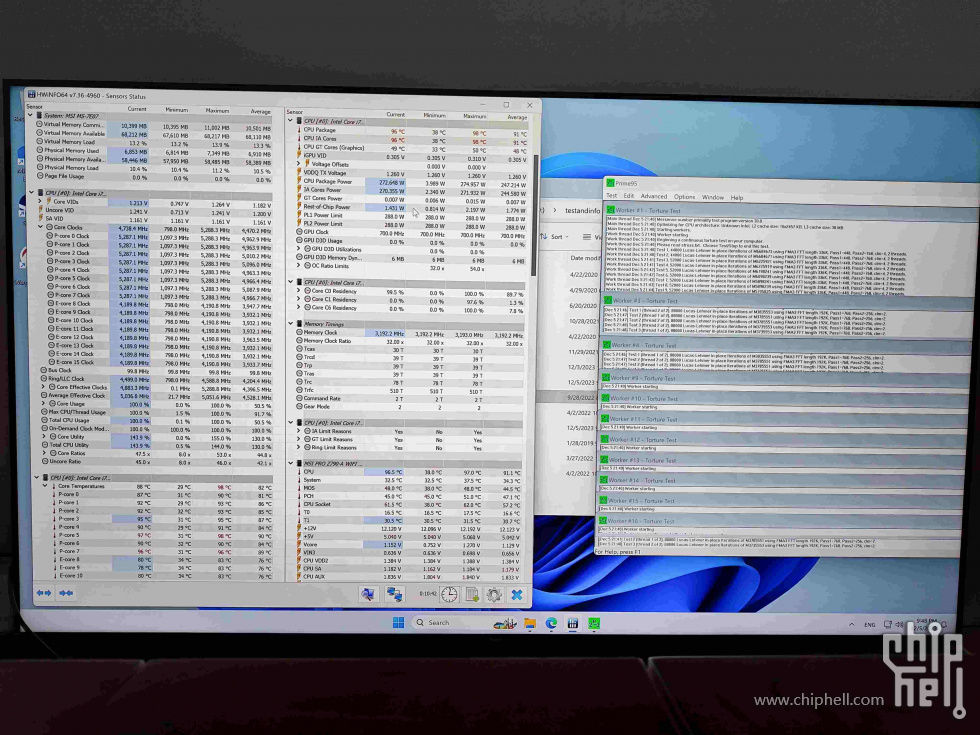Click the Worker #9 Torture Test window icon

(605, 378)
